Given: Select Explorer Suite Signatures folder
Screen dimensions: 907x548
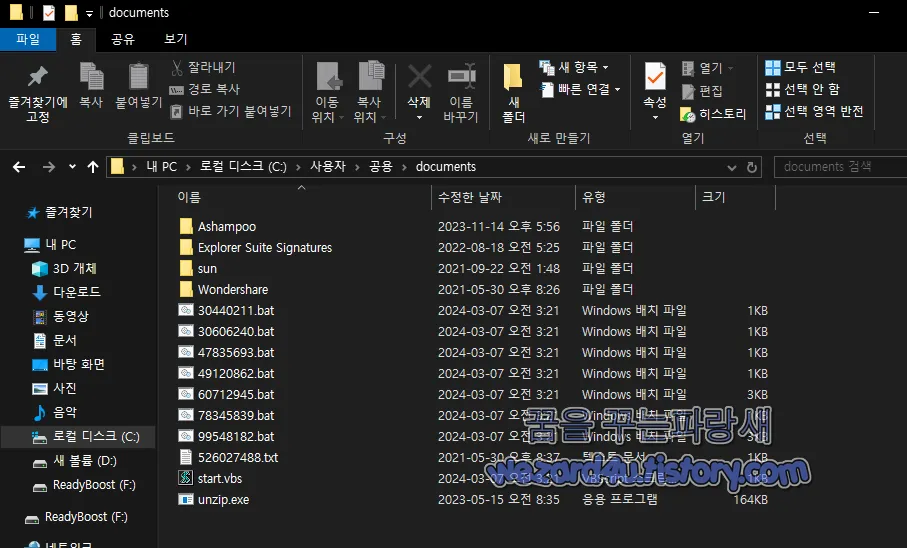Looking at the screenshot, I should click(x=255, y=248).
